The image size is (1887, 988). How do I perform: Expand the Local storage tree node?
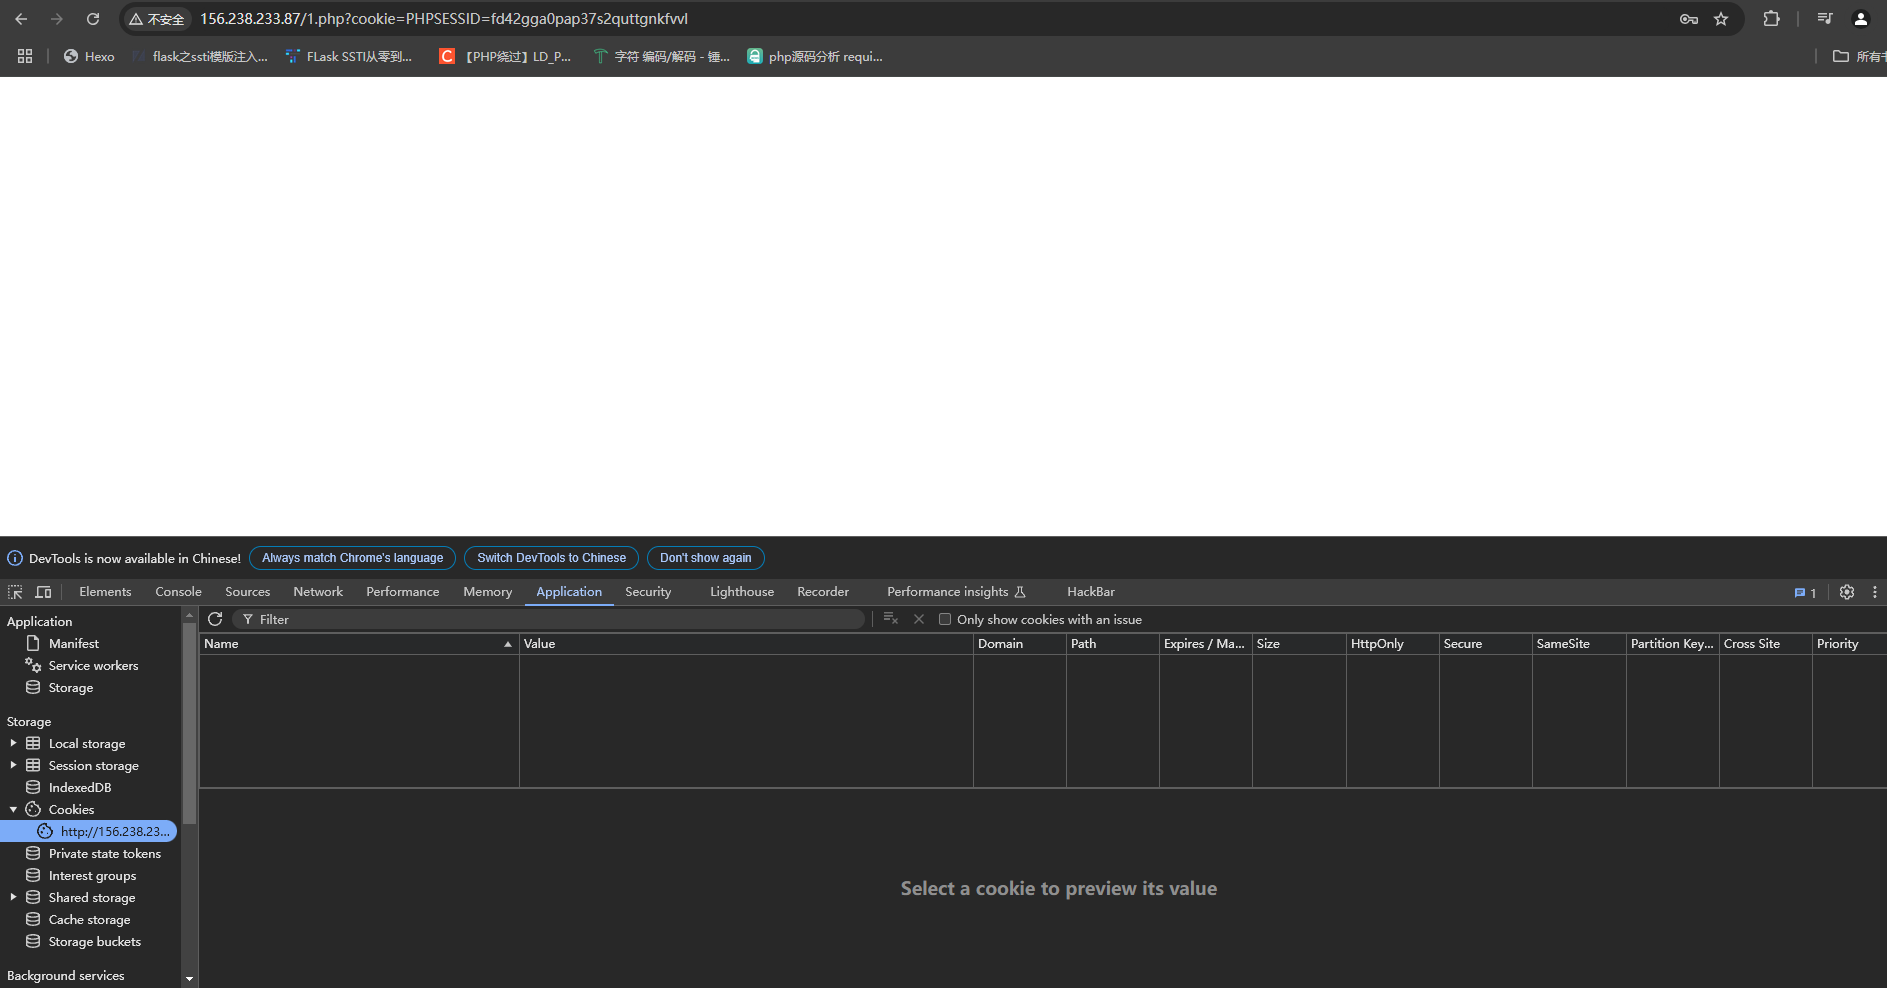coord(13,743)
